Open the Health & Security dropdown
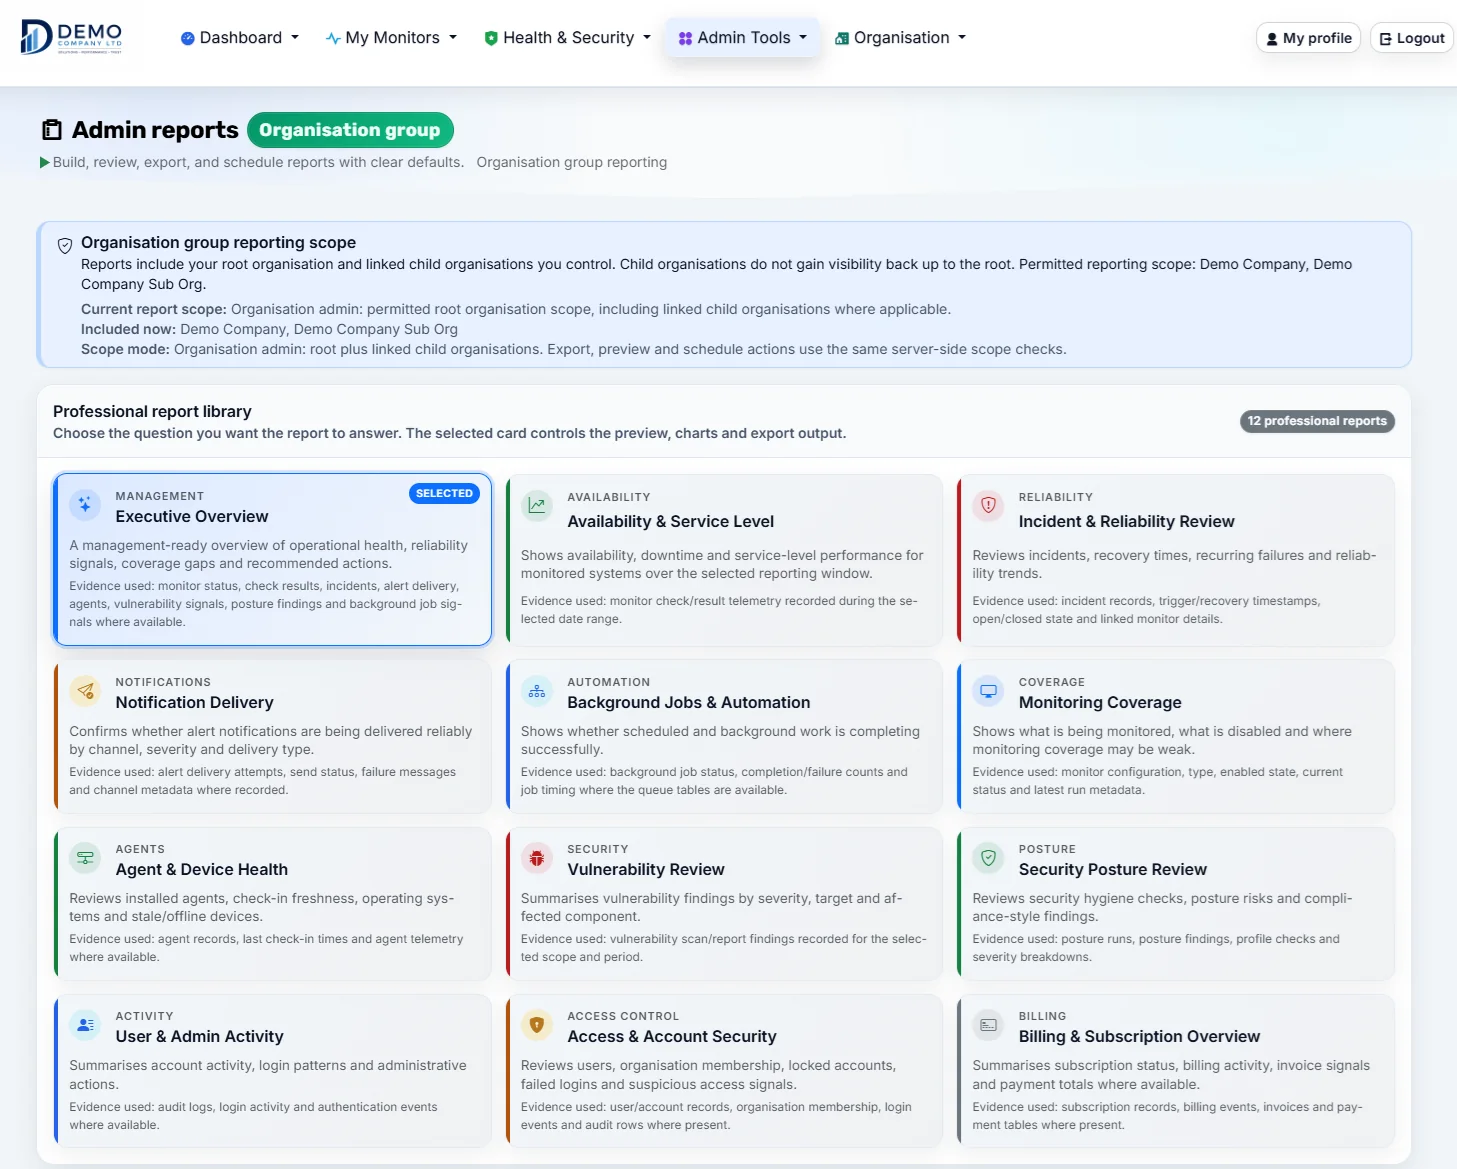Screen dimensions: 1457x1169 click(x=568, y=38)
